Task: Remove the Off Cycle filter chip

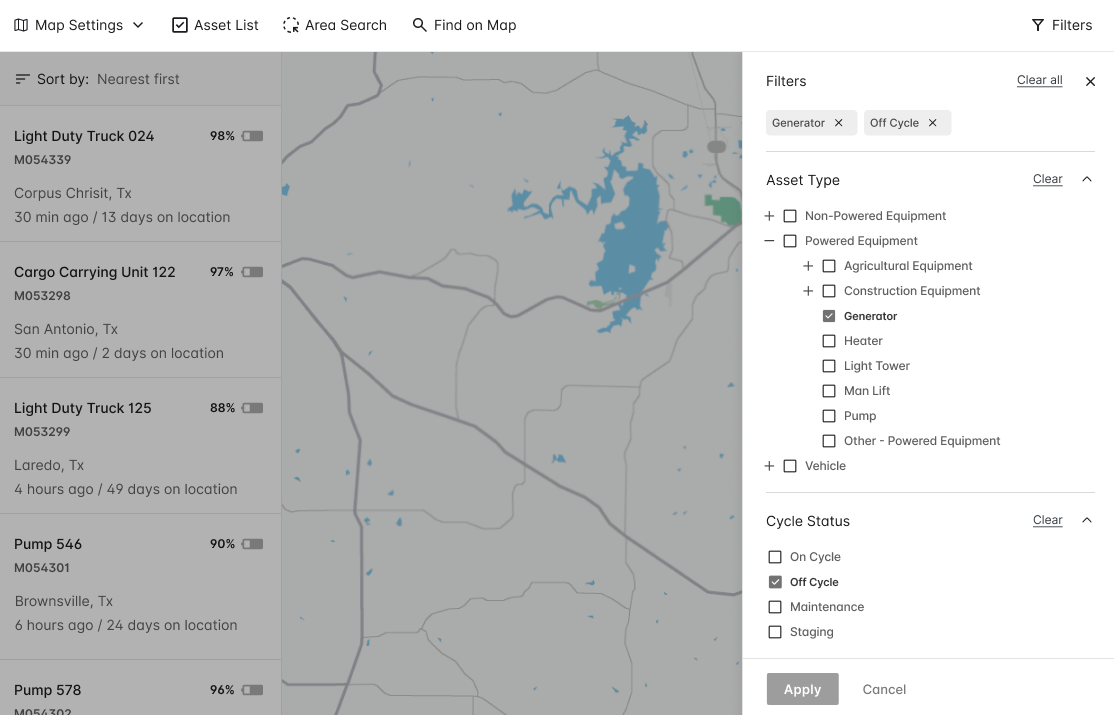Action: pos(933,123)
